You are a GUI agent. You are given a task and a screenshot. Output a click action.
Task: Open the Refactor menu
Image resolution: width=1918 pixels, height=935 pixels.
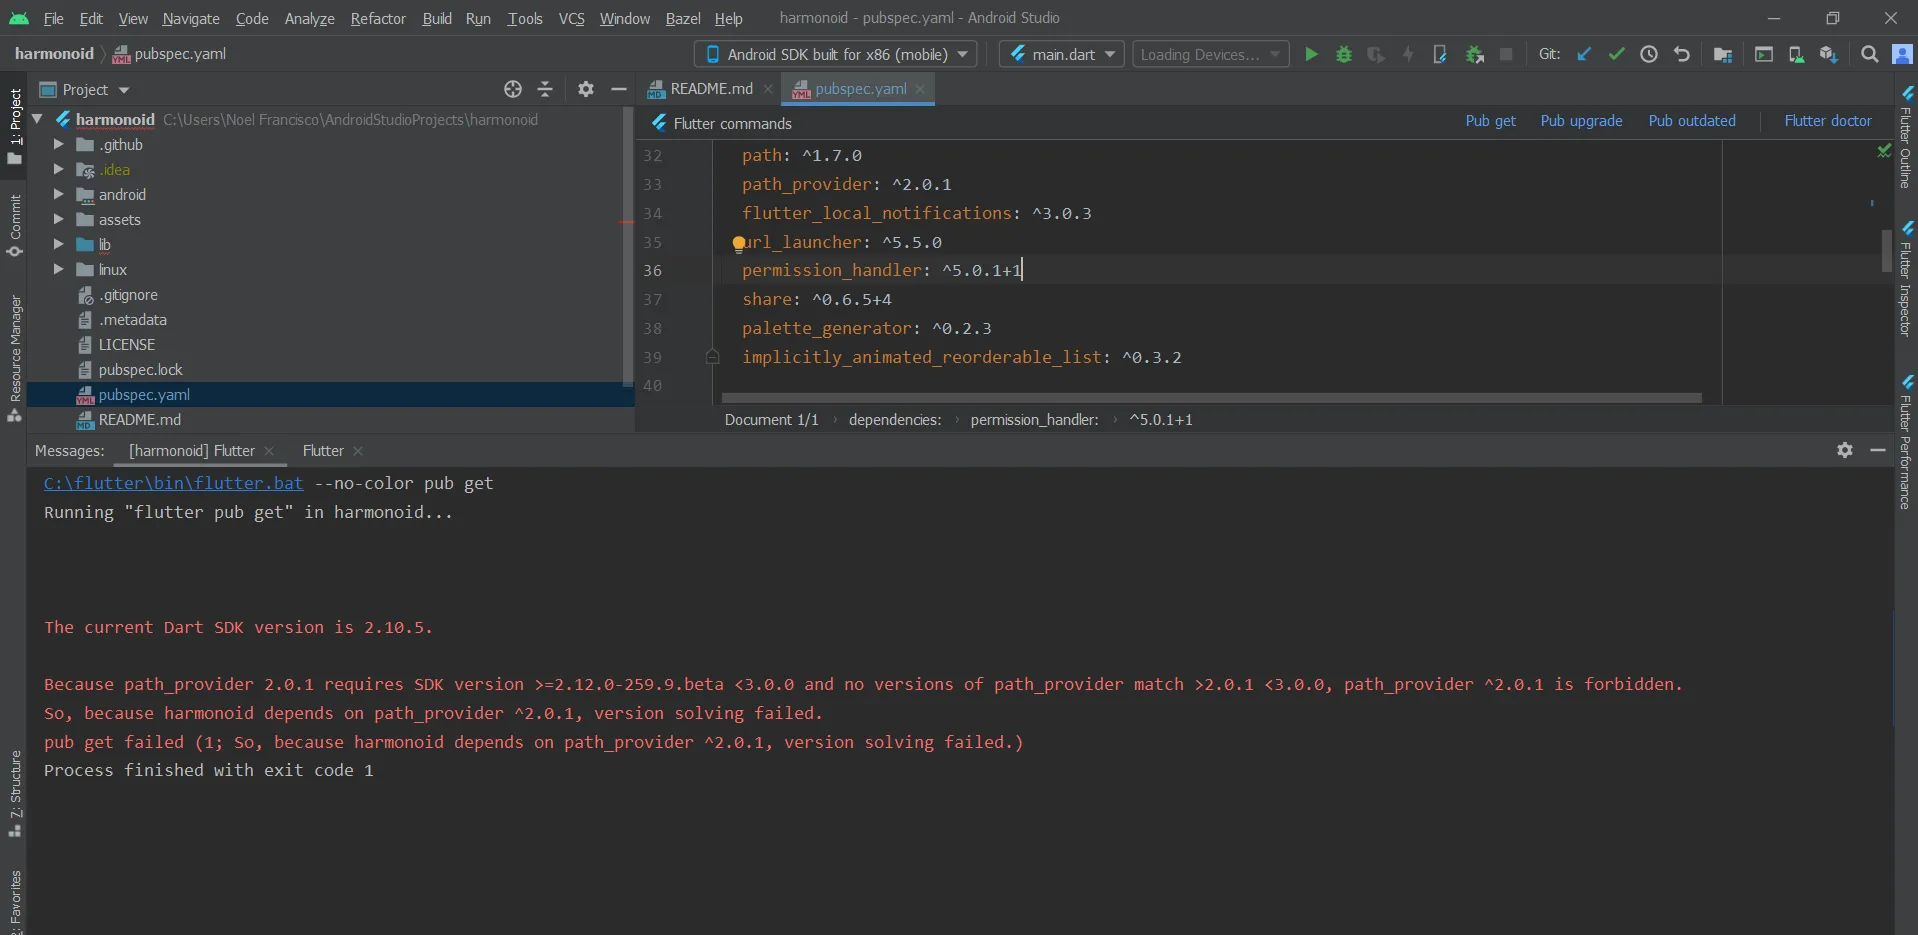pos(377,18)
